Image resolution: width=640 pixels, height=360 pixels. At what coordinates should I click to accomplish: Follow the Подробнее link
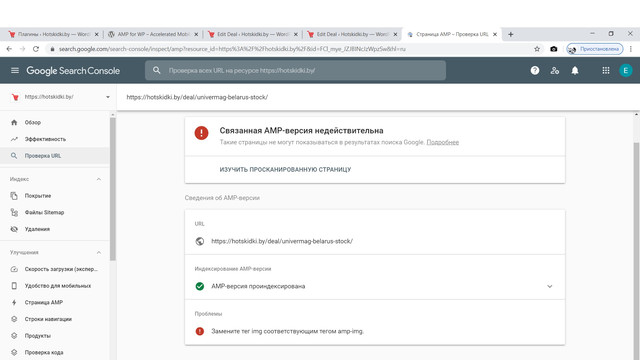442,142
